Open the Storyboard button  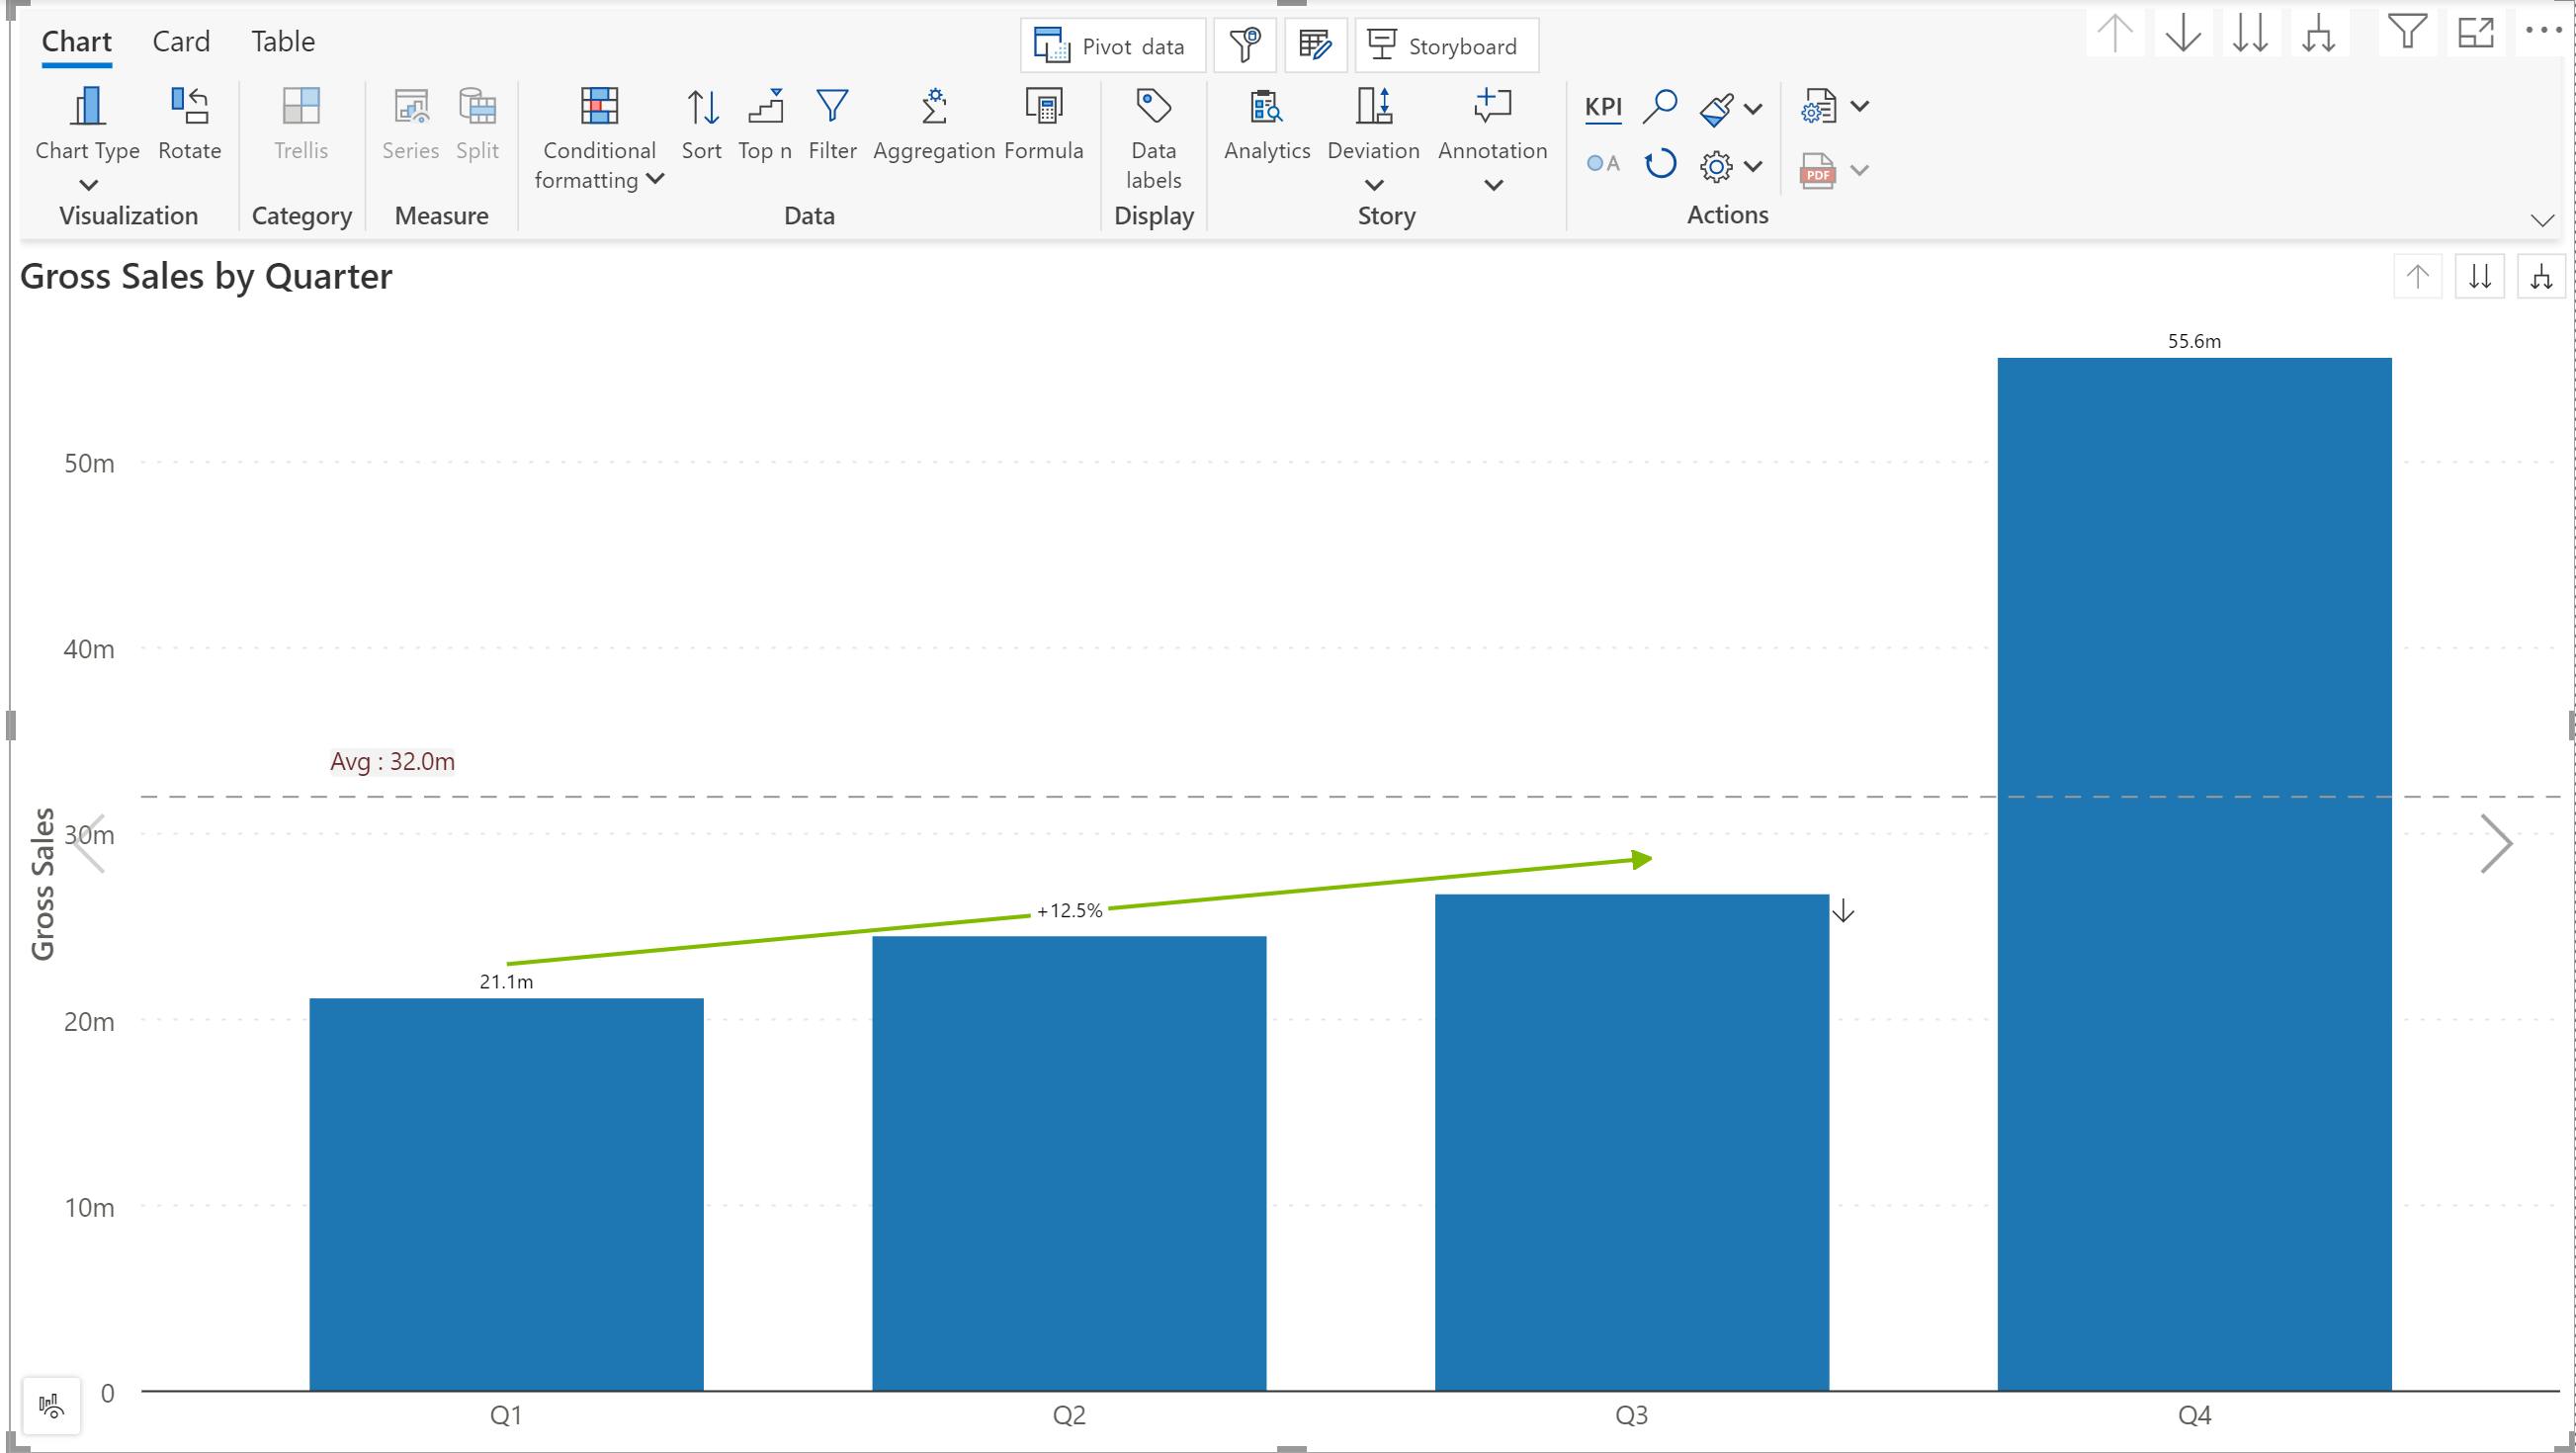click(1445, 46)
